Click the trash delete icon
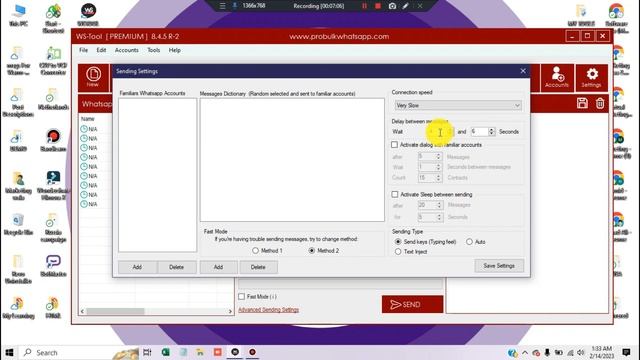The image size is (640, 360). coord(600,103)
